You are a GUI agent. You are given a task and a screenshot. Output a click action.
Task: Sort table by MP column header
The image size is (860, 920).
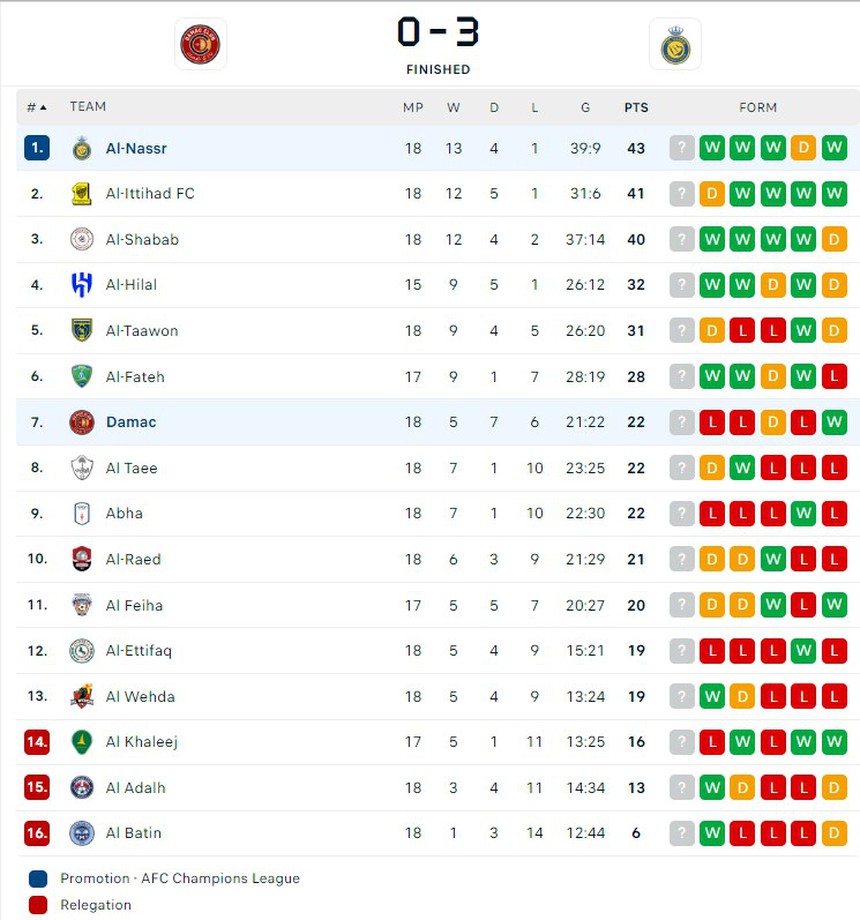pos(413,107)
